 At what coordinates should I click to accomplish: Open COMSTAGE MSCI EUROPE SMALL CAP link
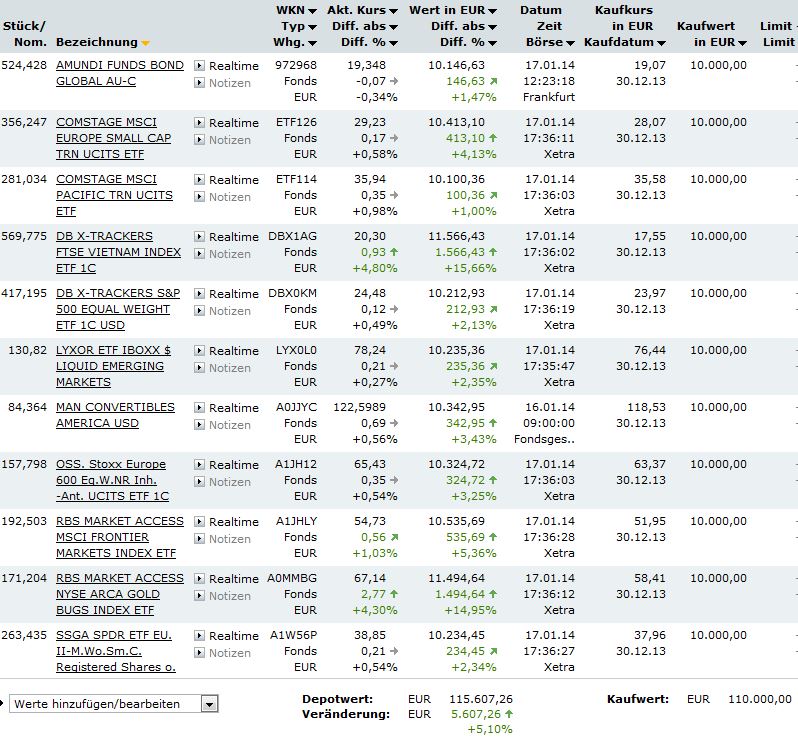(113, 138)
